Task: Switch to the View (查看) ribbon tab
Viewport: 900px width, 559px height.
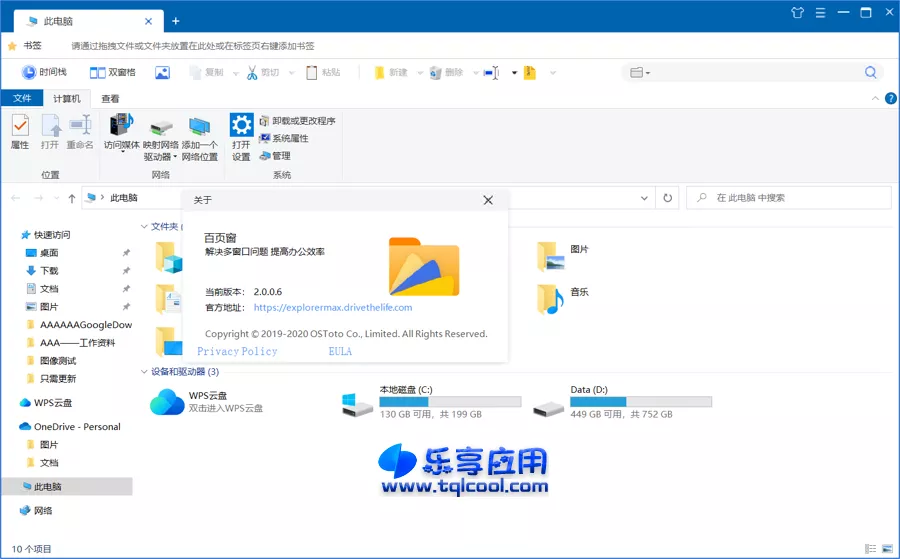Action: tap(110, 99)
